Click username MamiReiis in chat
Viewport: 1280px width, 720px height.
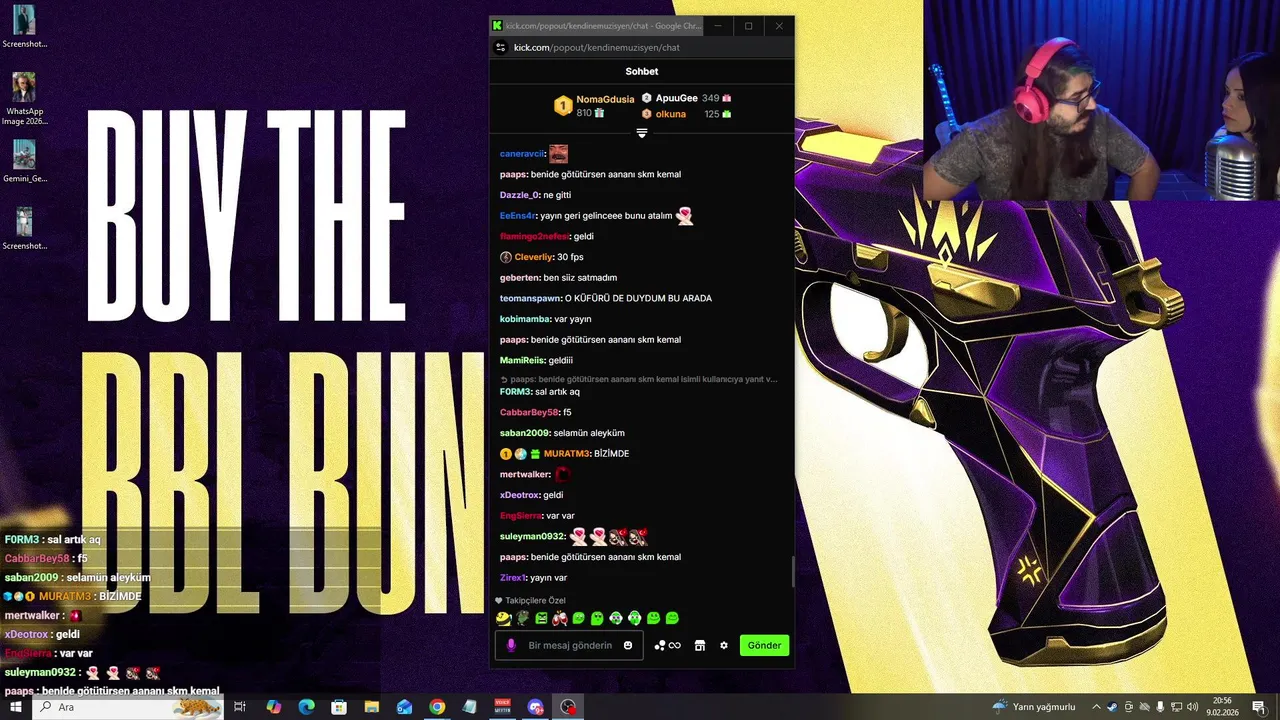pyautogui.click(x=522, y=360)
